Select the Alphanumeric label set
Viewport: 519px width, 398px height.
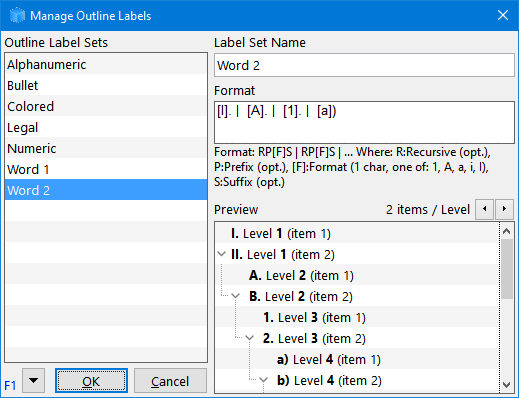[x=106, y=64]
